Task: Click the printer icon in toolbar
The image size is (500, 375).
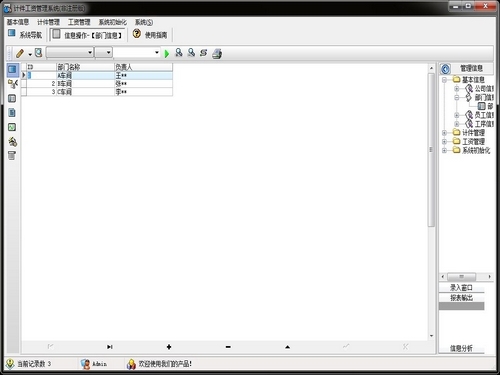Action: (217, 53)
